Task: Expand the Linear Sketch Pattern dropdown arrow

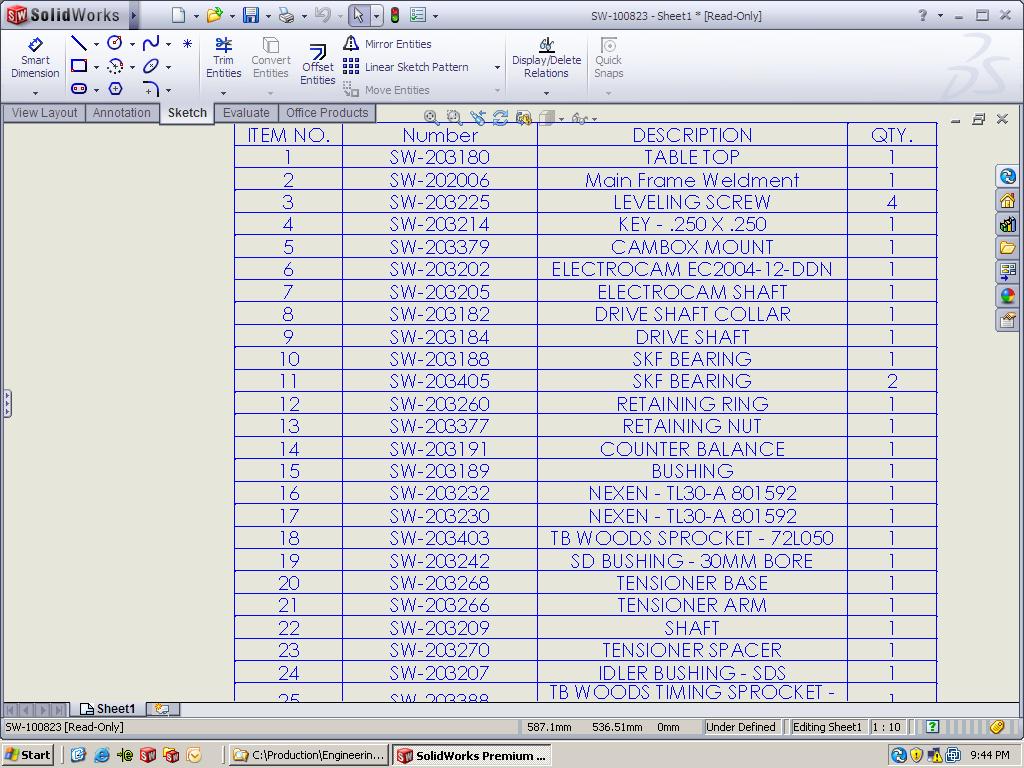Action: point(497,67)
